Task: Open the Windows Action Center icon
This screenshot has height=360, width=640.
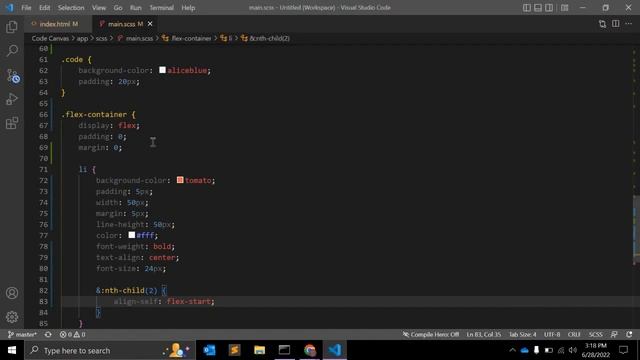Action: (x=623, y=350)
